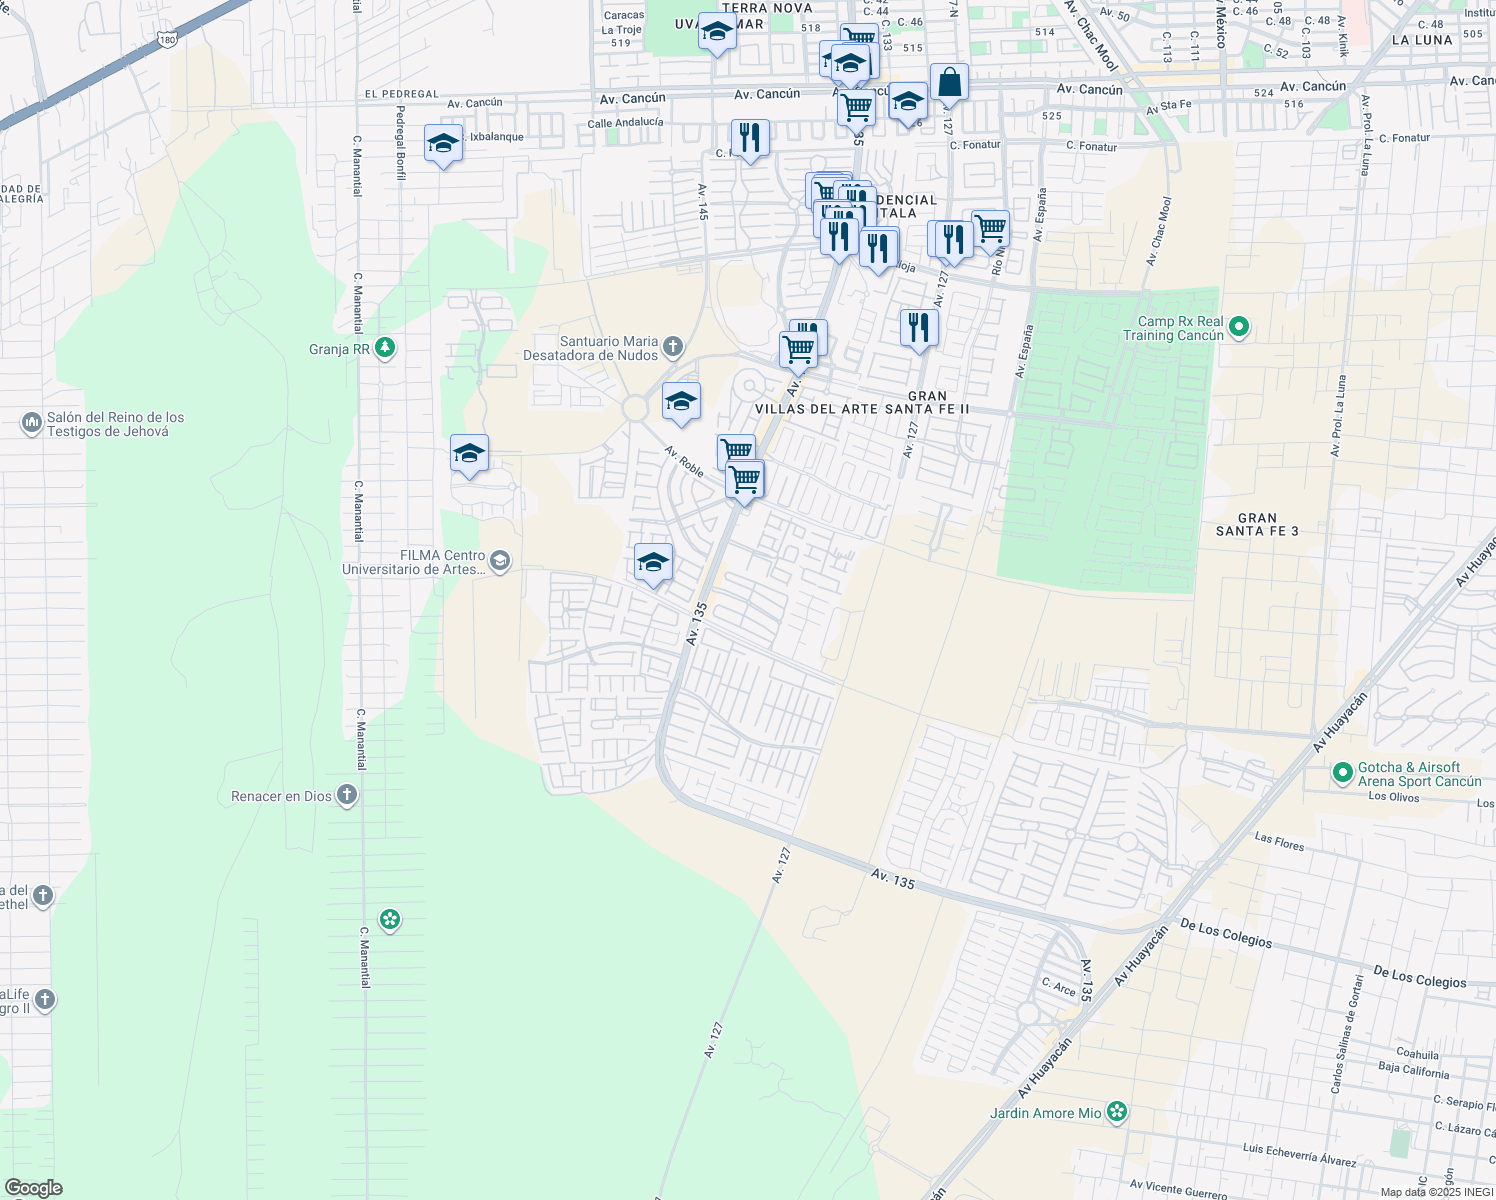Click the VILLAS DEL ARTE SANTA FE II label
This screenshot has height=1200, width=1496.
click(862, 408)
